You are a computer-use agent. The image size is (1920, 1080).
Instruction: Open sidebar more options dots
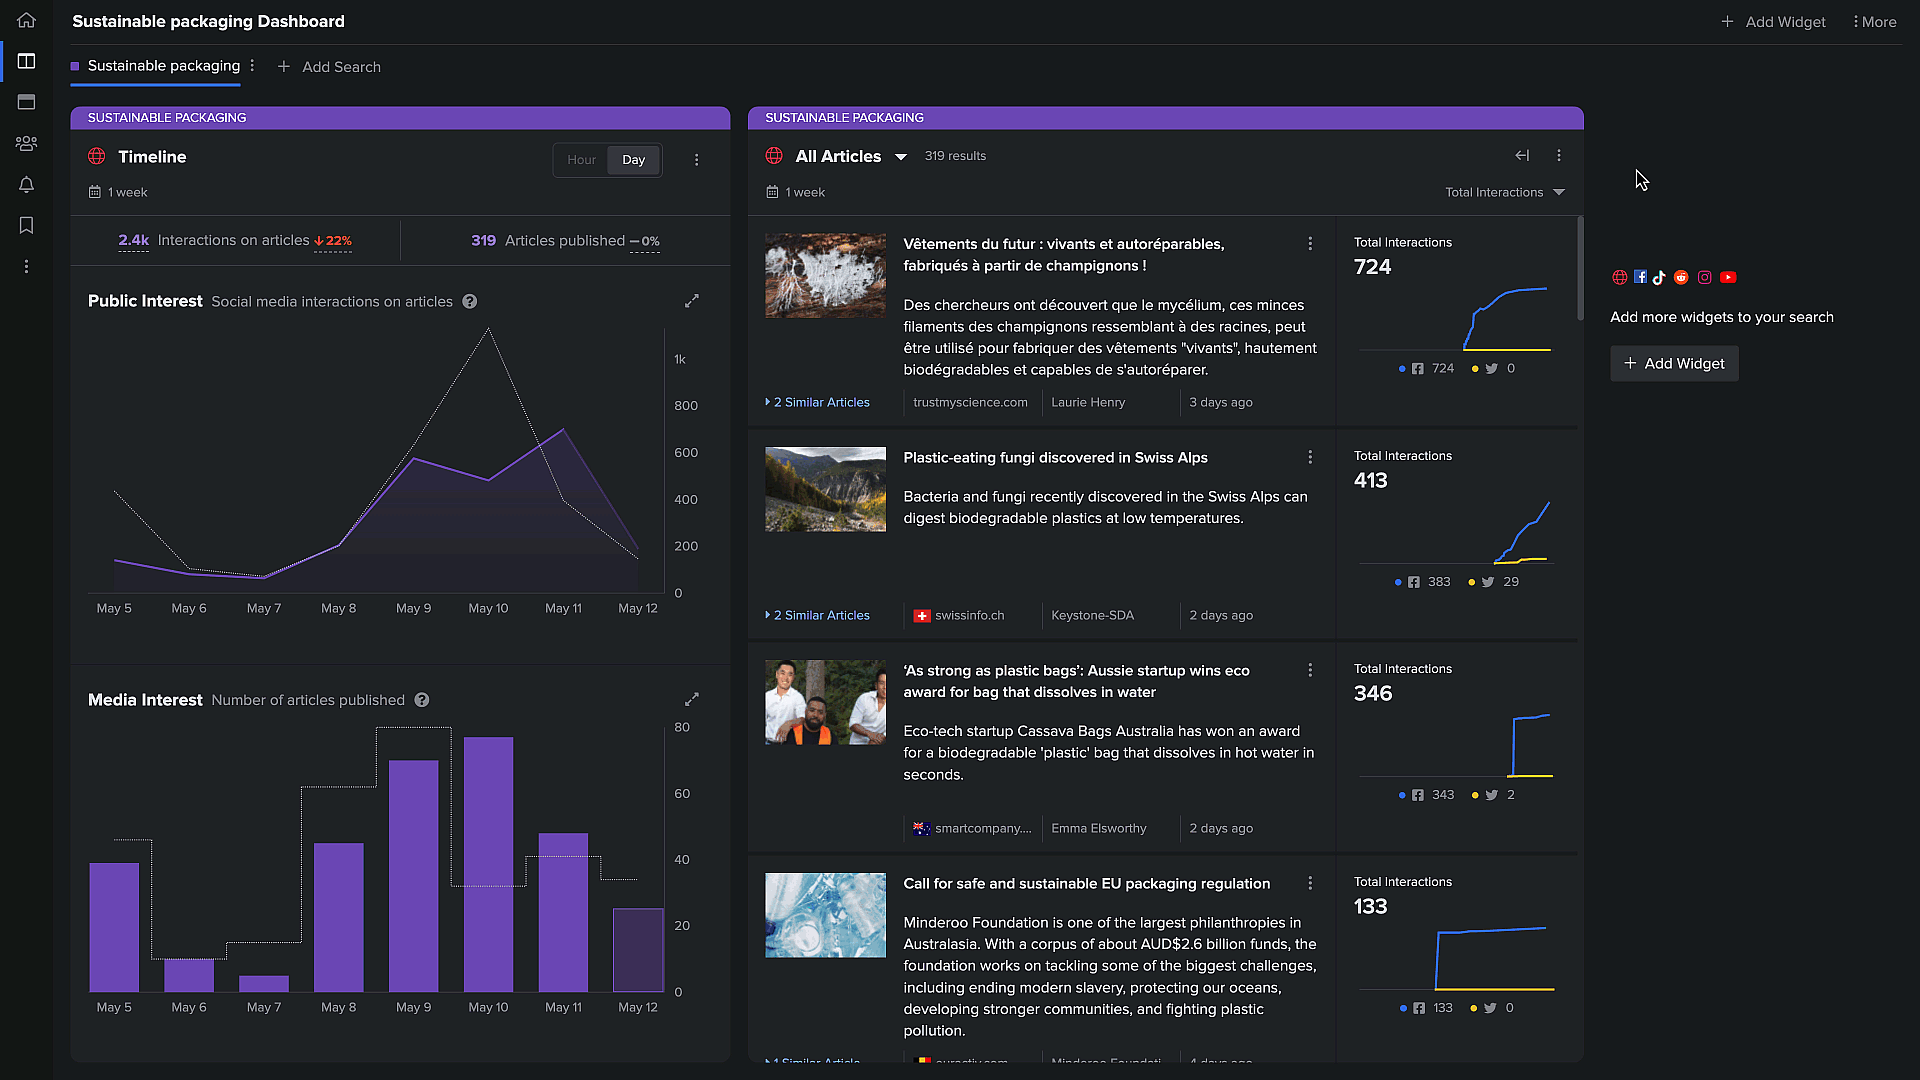click(x=26, y=266)
